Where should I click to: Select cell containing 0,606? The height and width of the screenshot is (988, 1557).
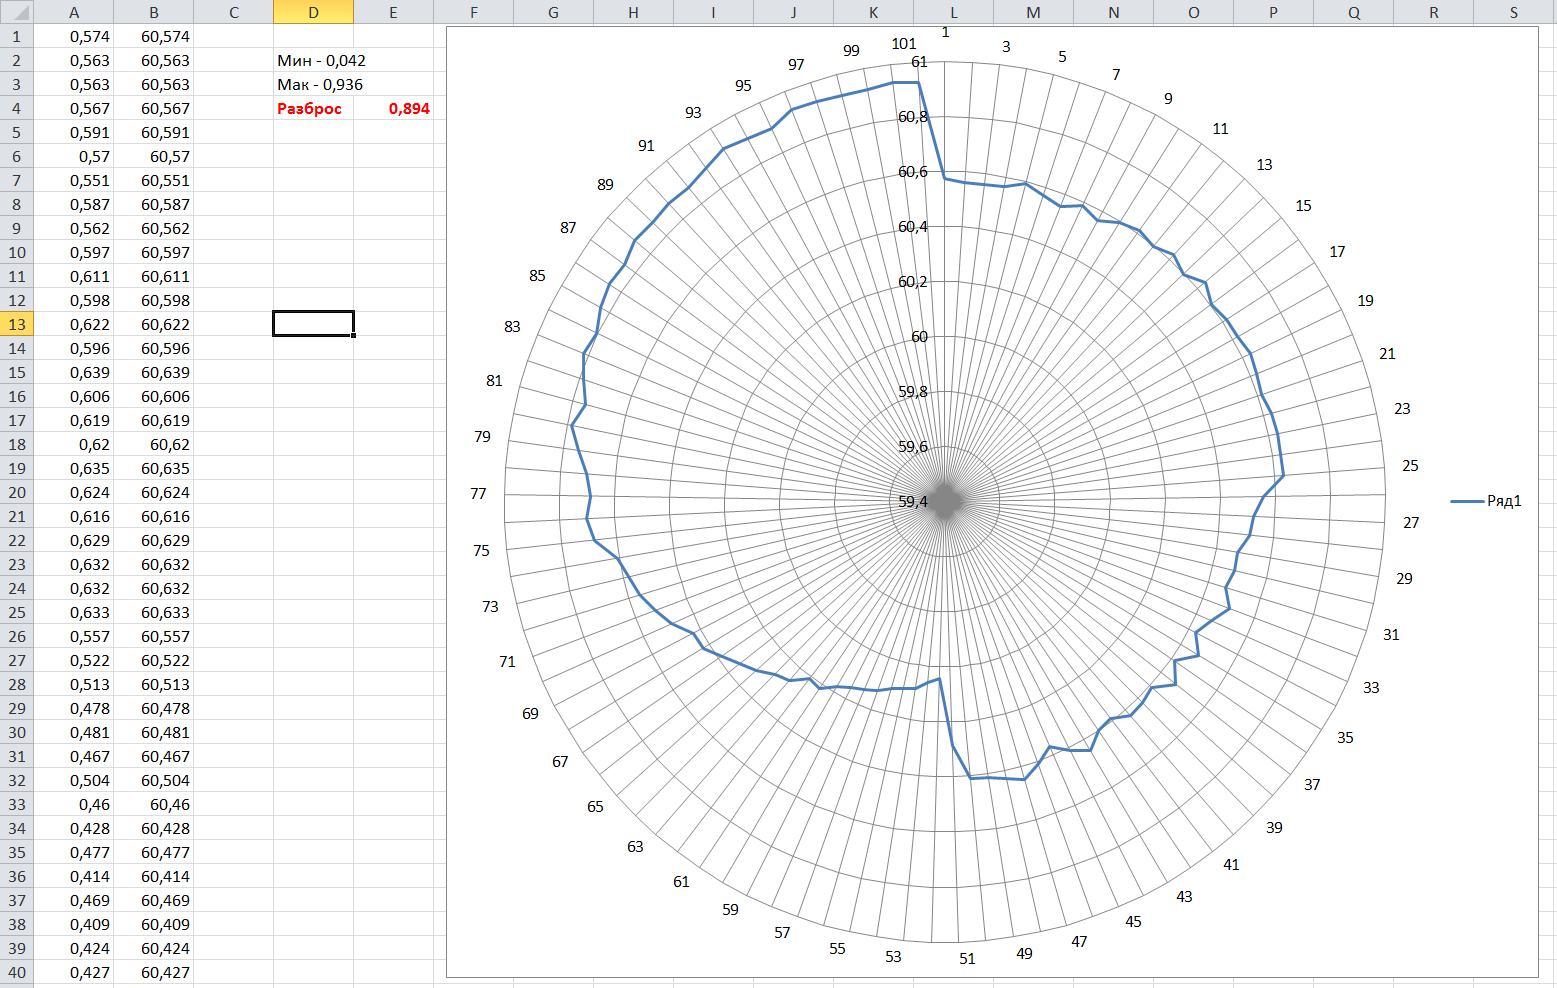[74, 396]
